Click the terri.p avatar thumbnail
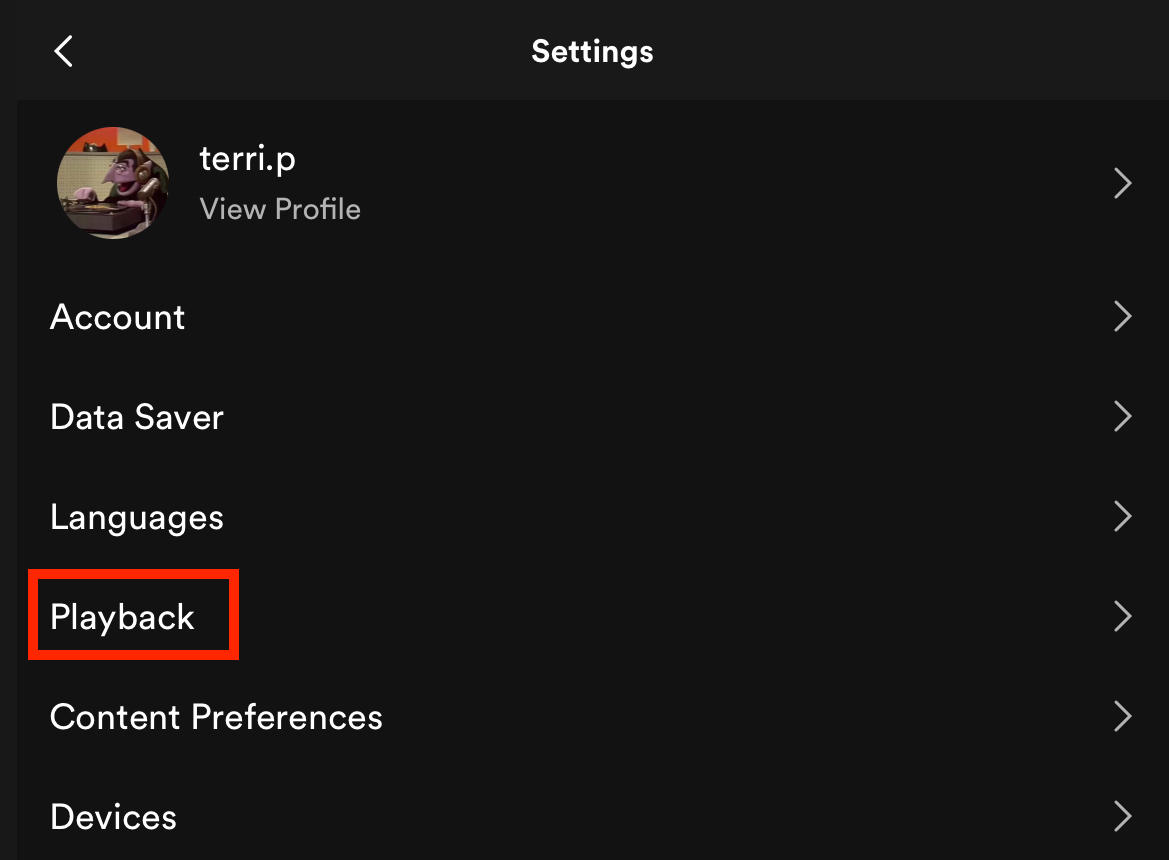 pyautogui.click(x=113, y=182)
